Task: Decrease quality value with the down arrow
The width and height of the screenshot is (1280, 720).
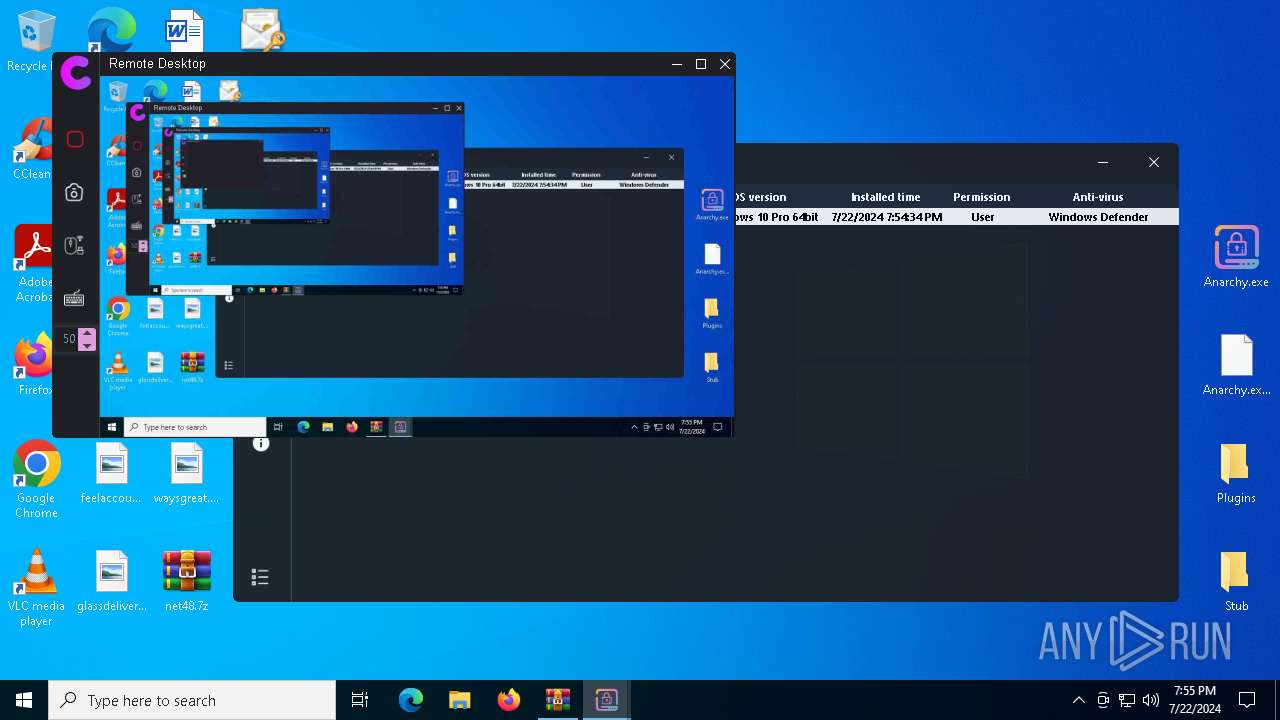Action: tap(87, 345)
